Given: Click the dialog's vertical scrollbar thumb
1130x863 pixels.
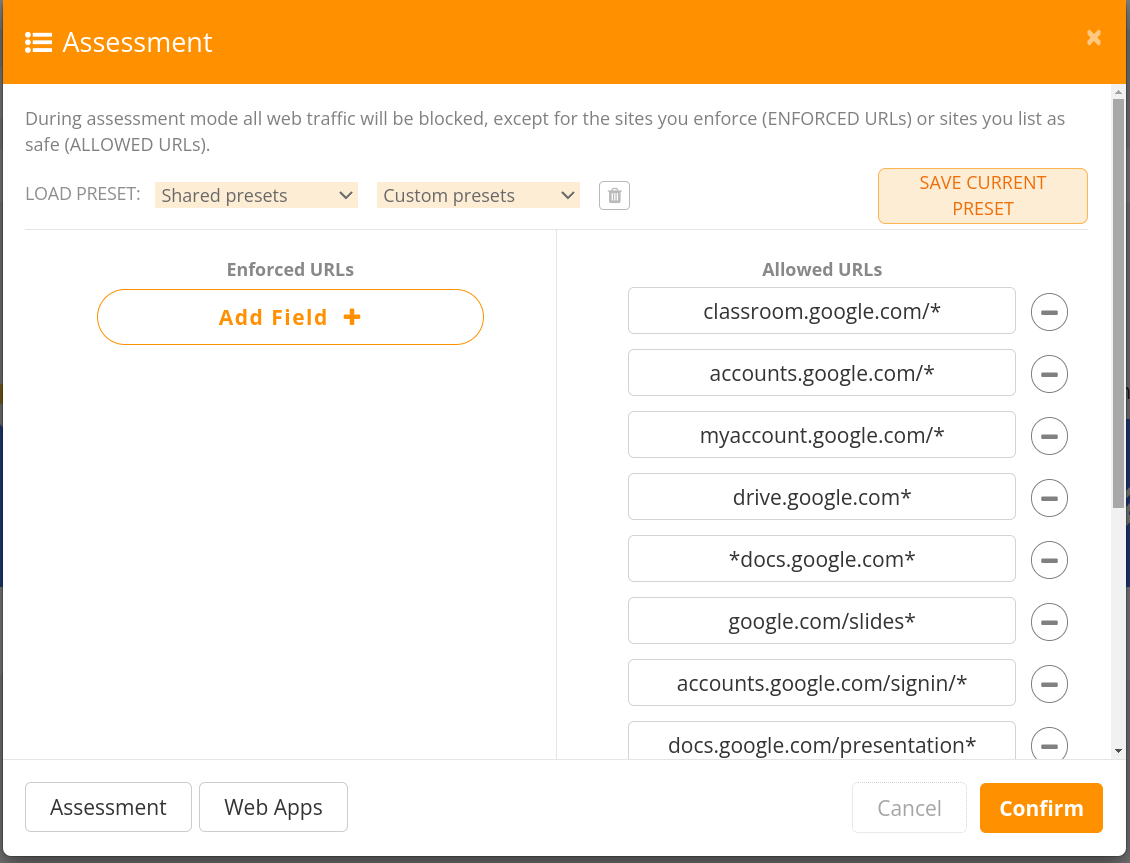Looking at the screenshot, I should coord(1118,303).
